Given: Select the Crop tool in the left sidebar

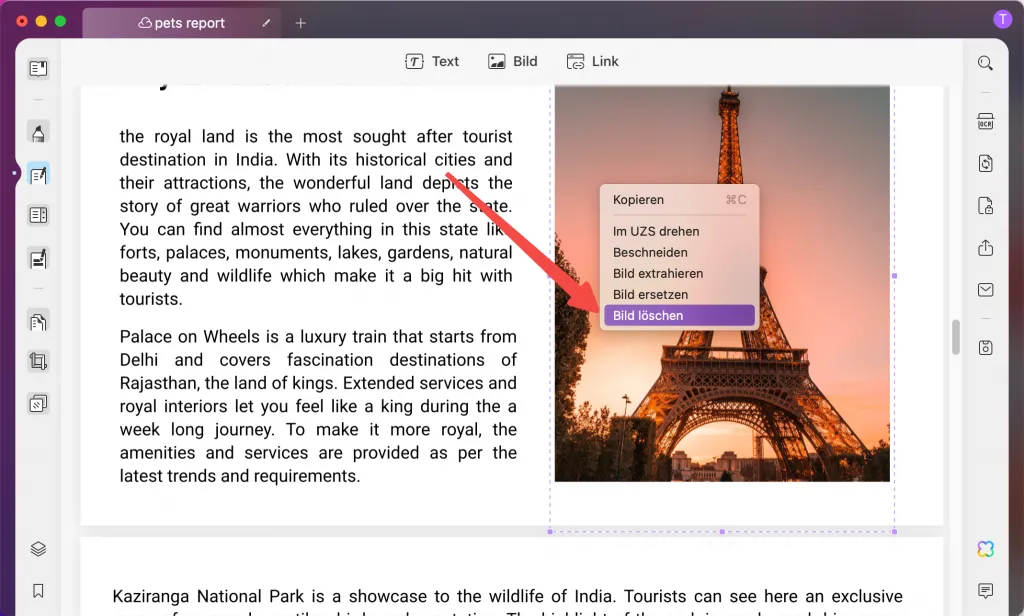Looking at the screenshot, I should point(38,361).
